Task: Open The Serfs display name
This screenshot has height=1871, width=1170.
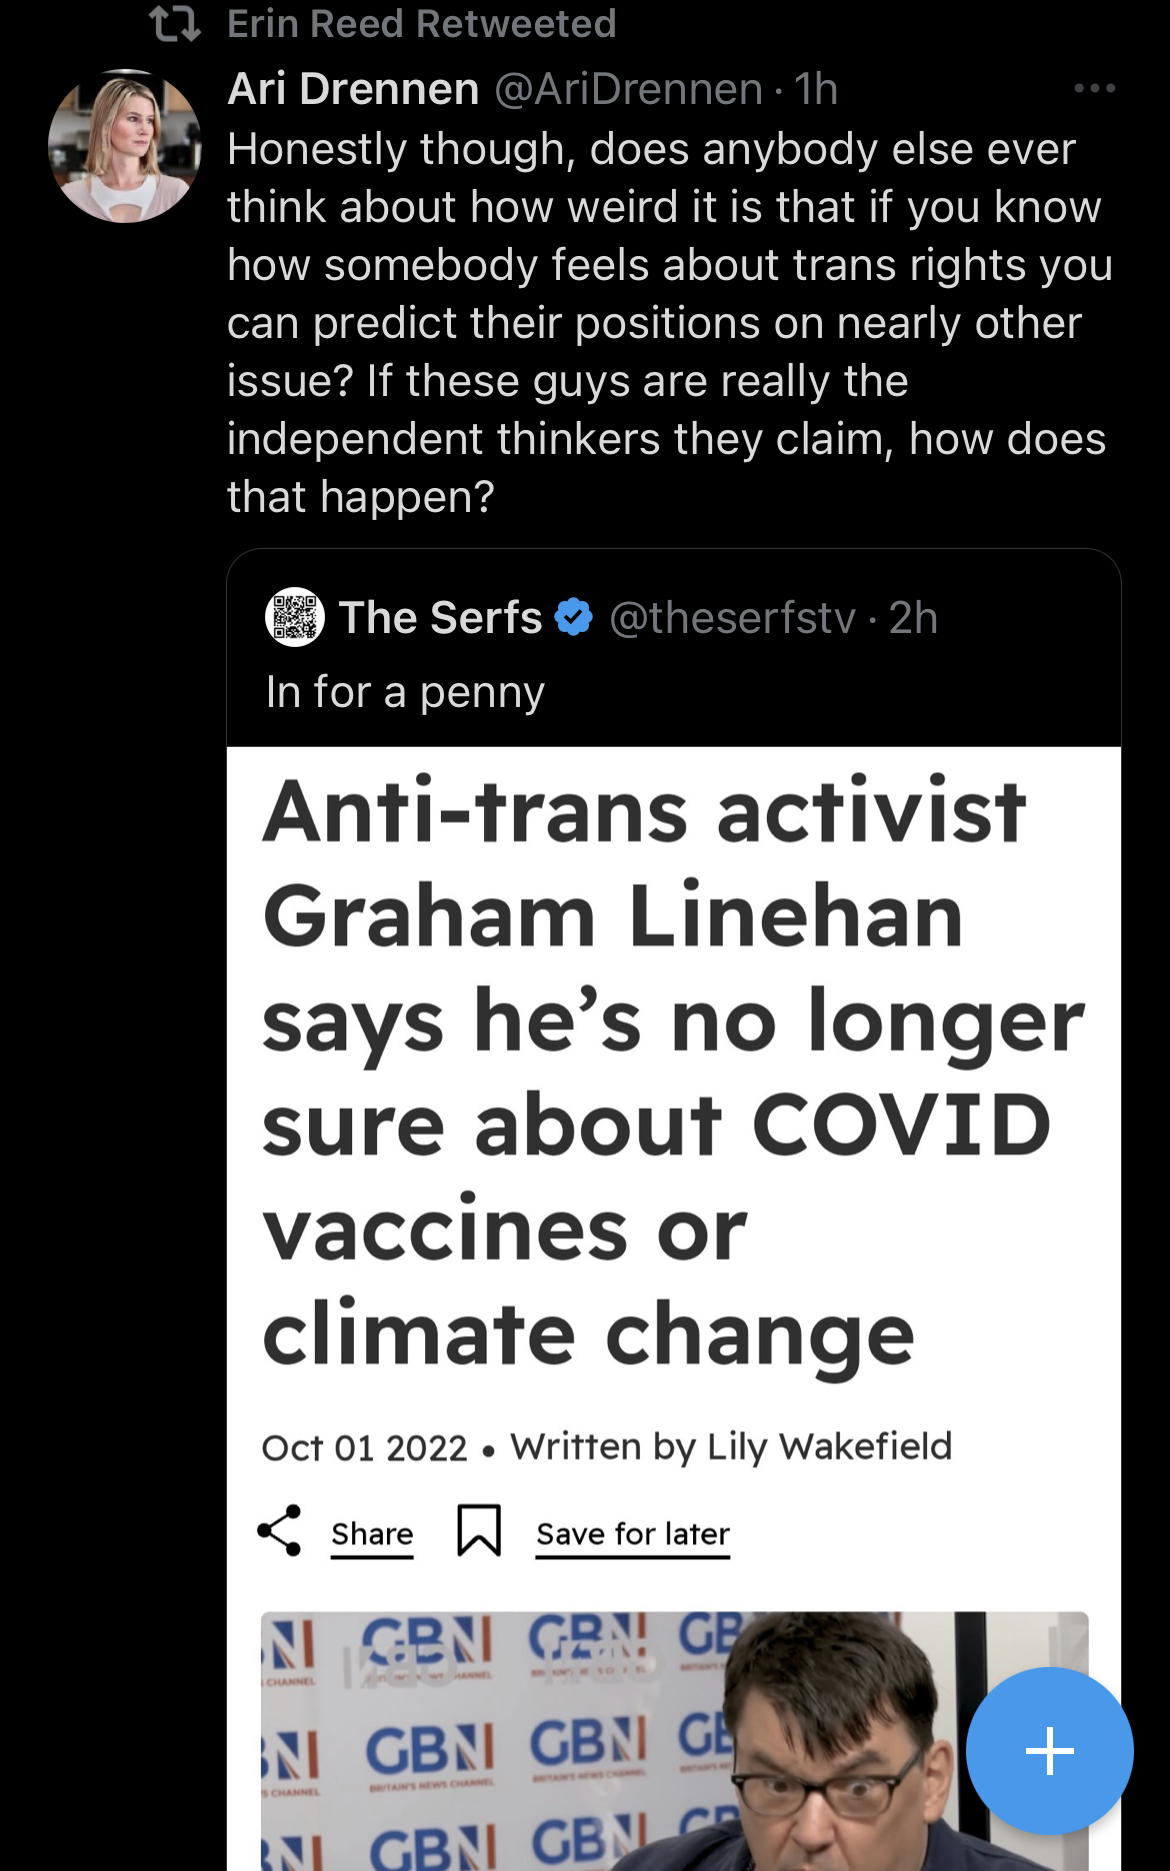Action: point(440,617)
